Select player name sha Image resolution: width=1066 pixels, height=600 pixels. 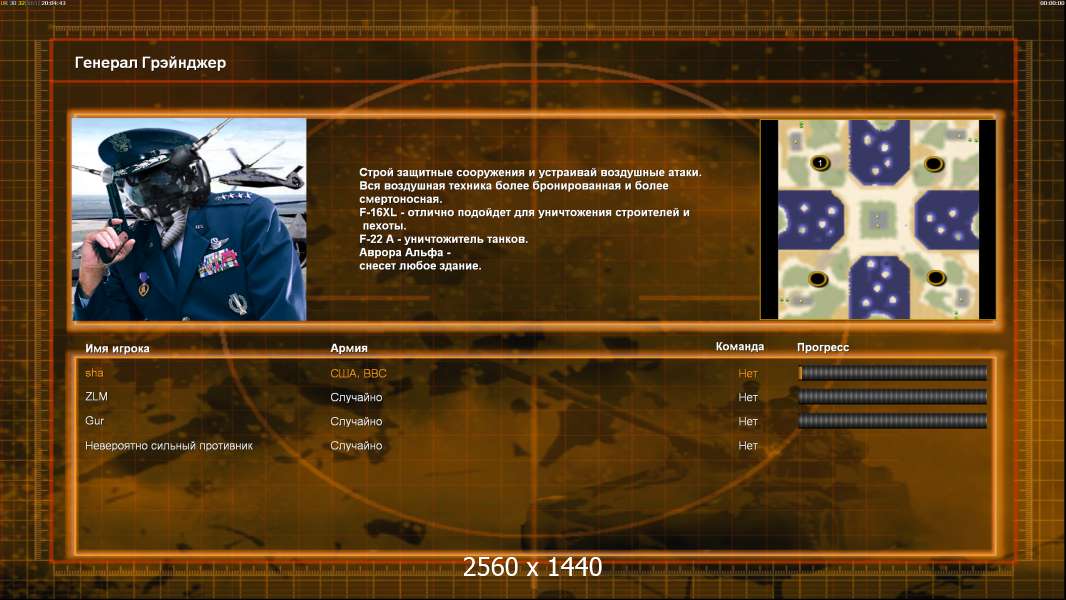pyautogui.click(x=94, y=372)
